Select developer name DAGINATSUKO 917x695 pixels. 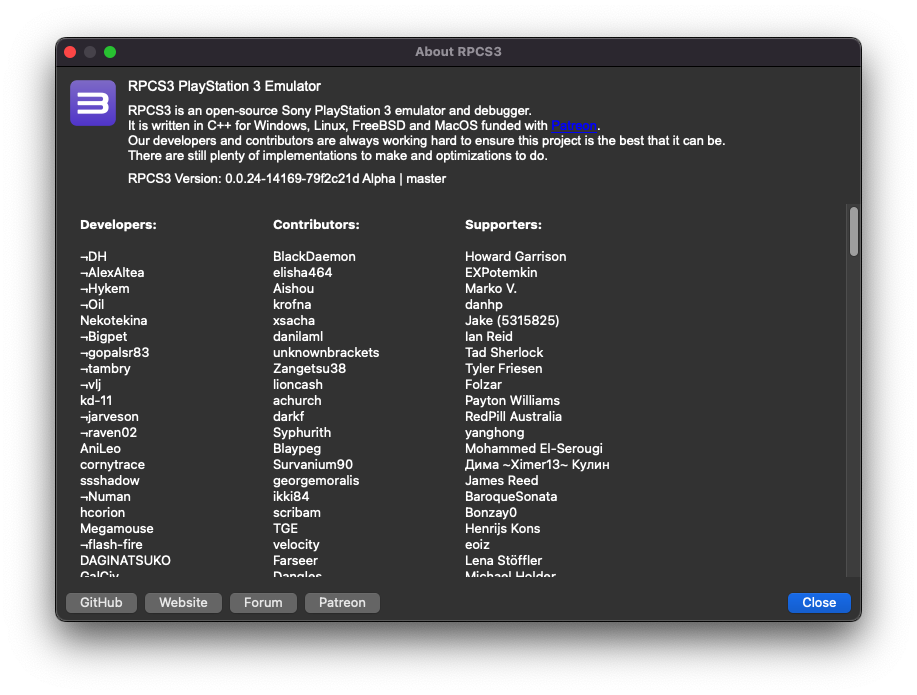tap(125, 560)
